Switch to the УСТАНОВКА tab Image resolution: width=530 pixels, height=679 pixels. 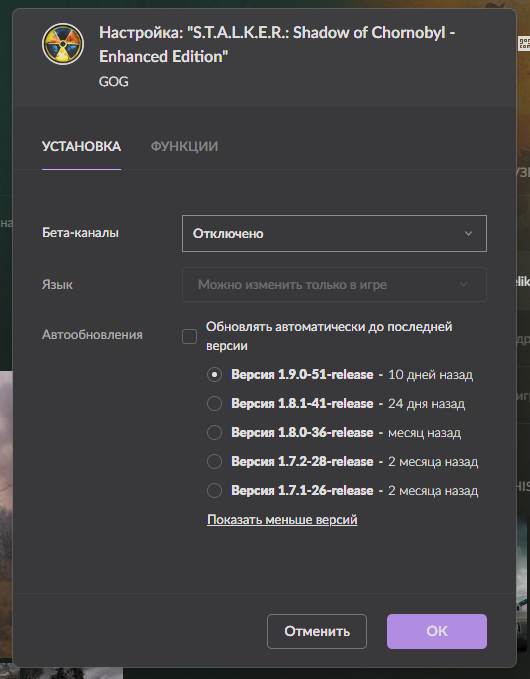[x=81, y=146]
